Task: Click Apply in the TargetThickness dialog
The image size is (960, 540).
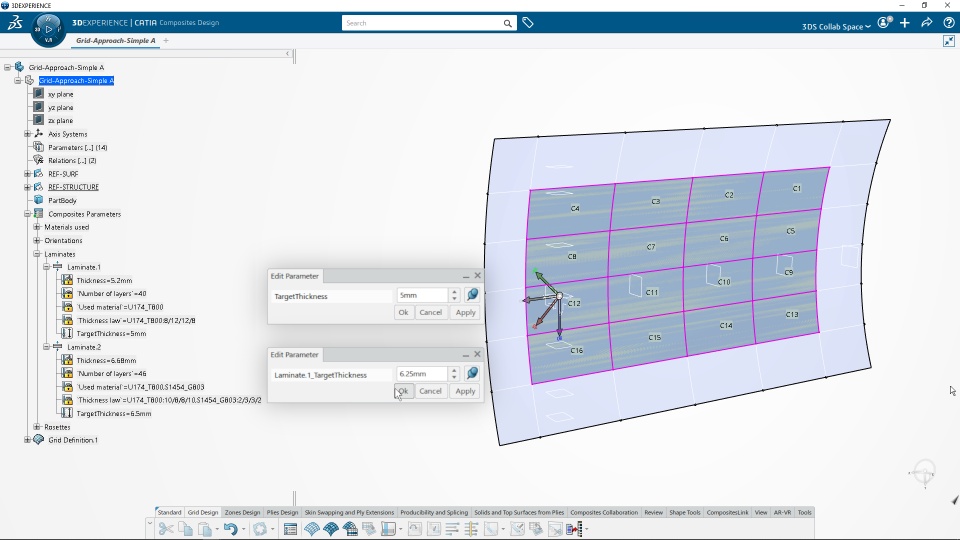Action: pos(465,312)
